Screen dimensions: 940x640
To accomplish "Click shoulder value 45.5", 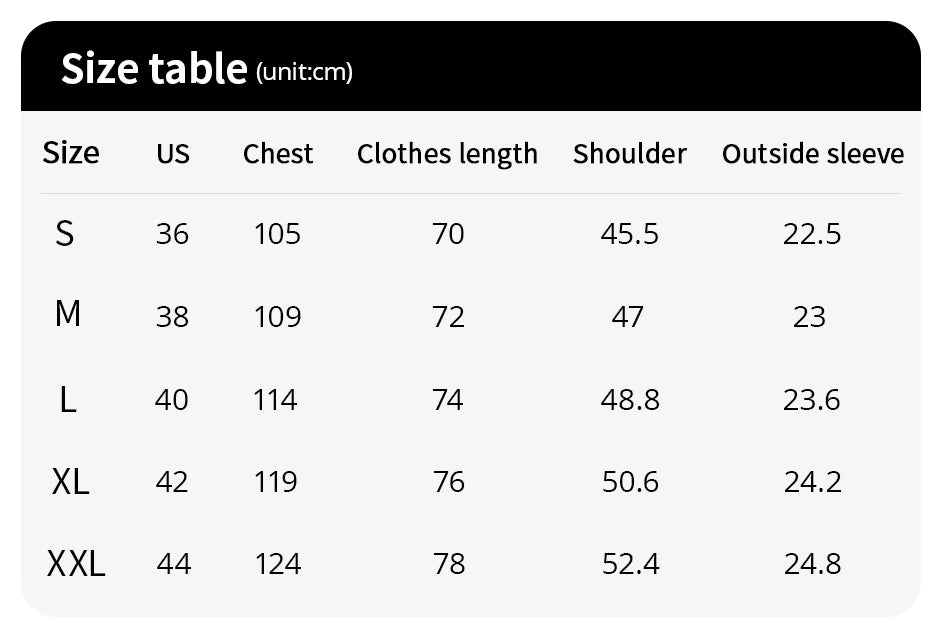I will (630, 234).
